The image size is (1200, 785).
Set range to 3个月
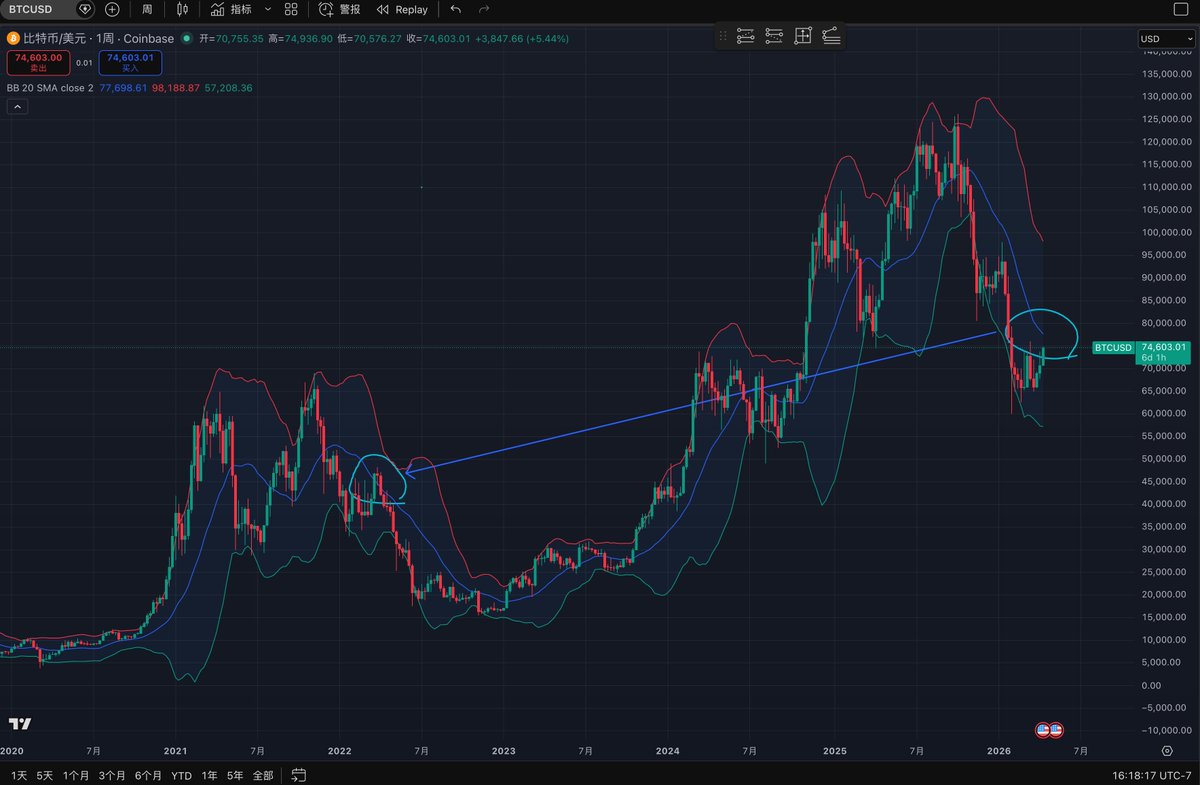pyautogui.click(x=110, y=775)
